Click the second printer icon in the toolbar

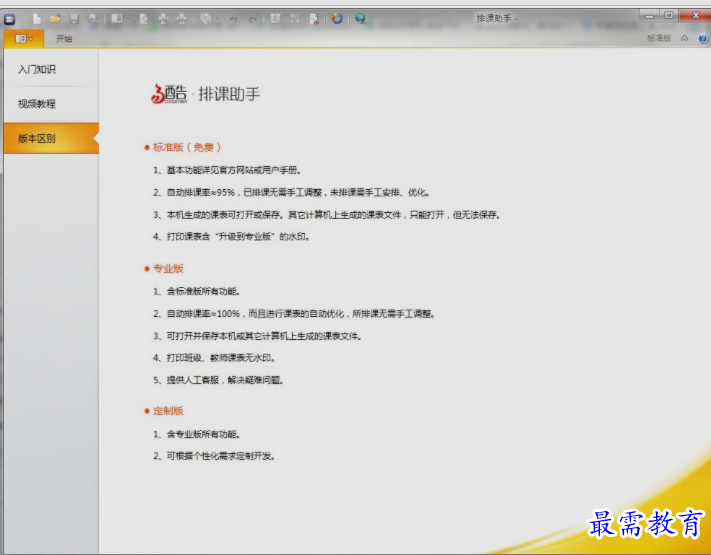coord(182,19)
